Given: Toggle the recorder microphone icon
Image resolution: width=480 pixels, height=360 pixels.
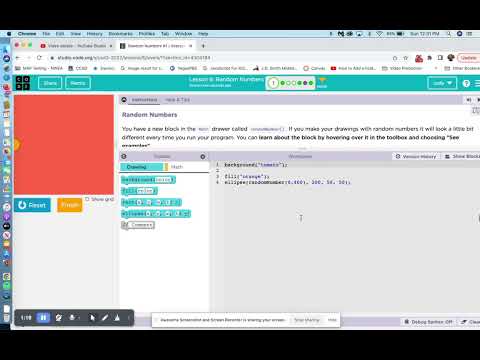Looking at the screenshot, I should (72, 318).
